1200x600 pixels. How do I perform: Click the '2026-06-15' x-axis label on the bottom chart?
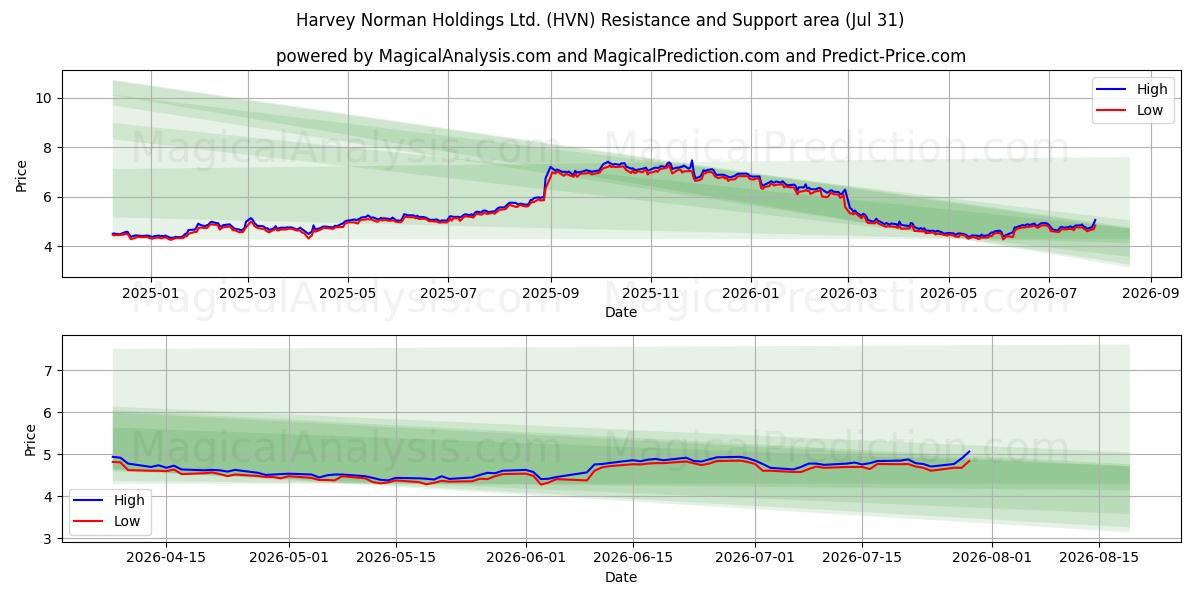point(633,558)
